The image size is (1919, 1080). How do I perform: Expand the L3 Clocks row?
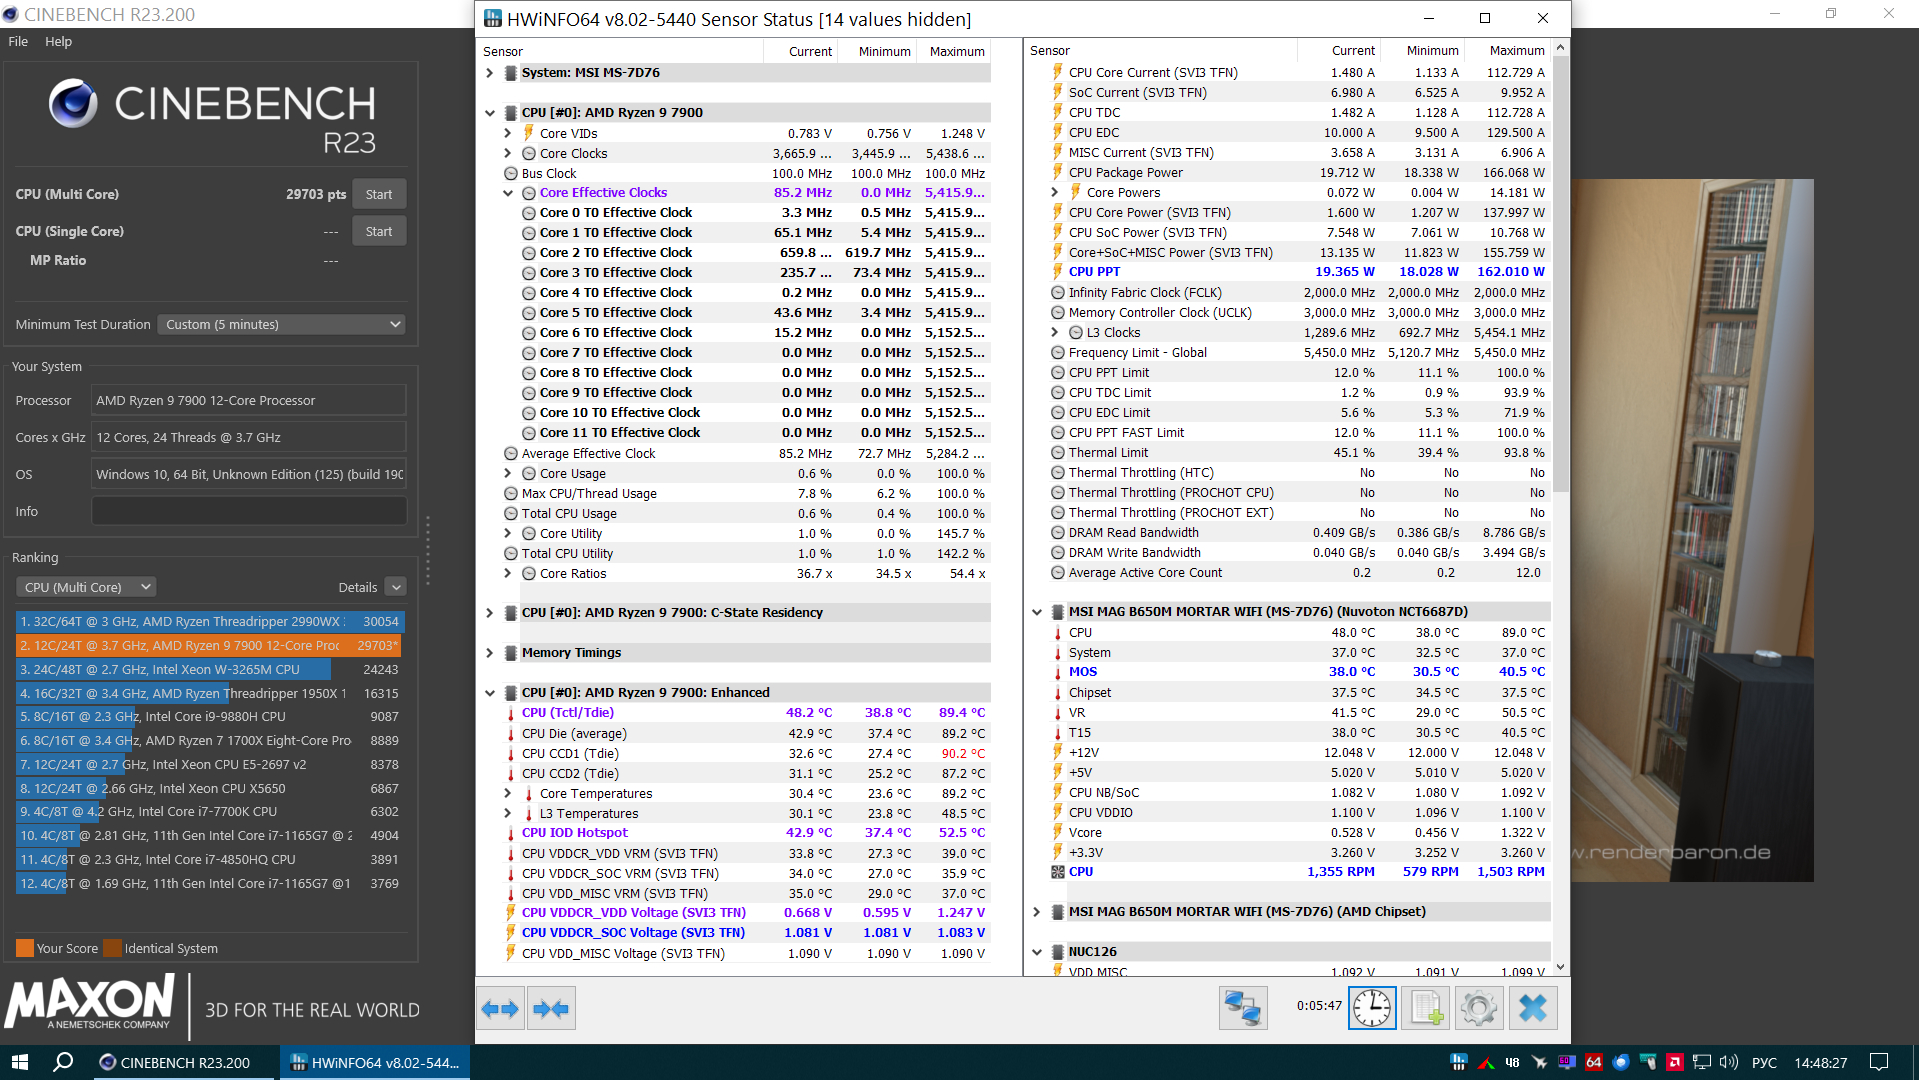point(1054,332)
